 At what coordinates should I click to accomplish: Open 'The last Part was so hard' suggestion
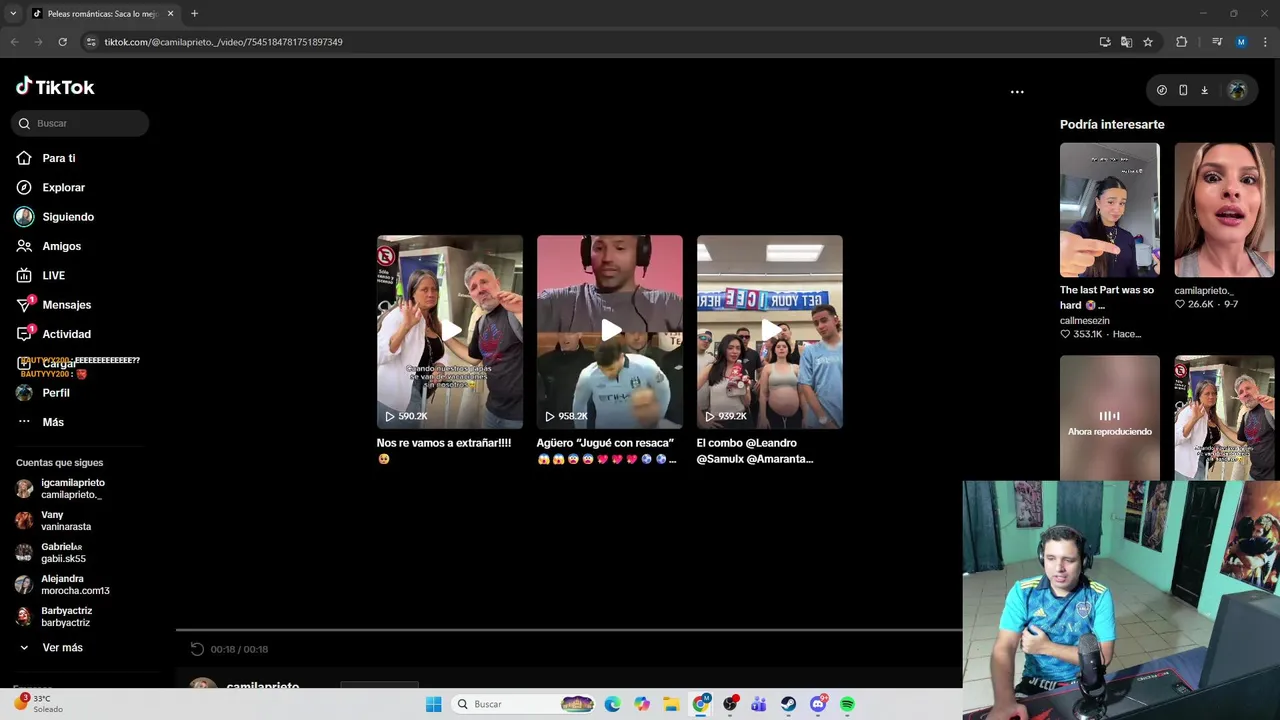pyautogui.click(x=1110, y=210)
